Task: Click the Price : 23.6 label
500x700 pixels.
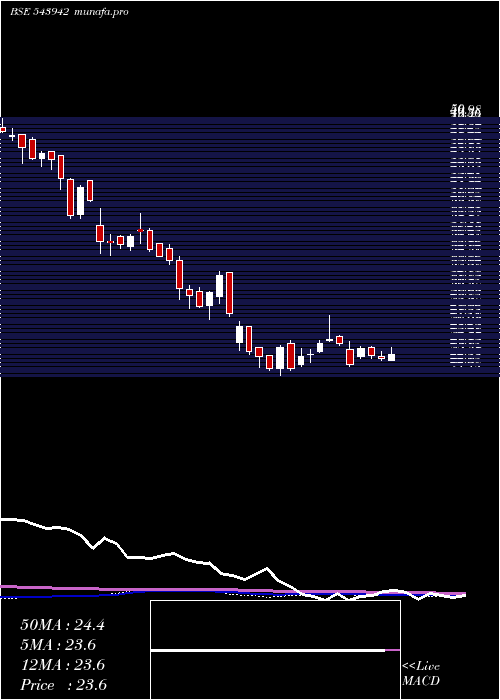Action: pos(63,685)
